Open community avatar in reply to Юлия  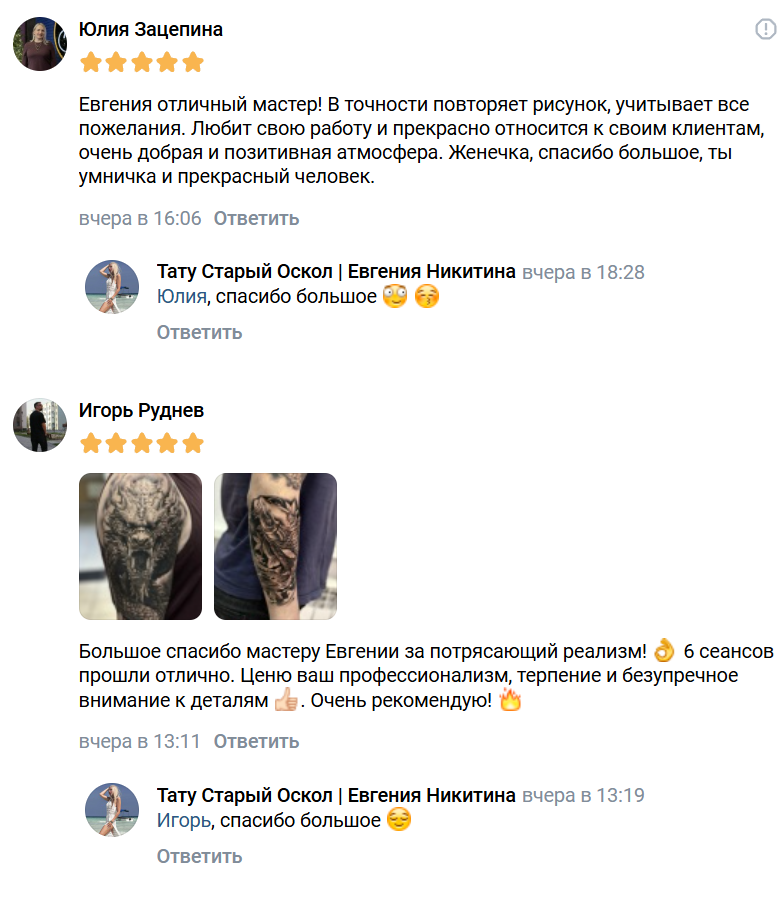pyautogui.click(x=112, y=287)
